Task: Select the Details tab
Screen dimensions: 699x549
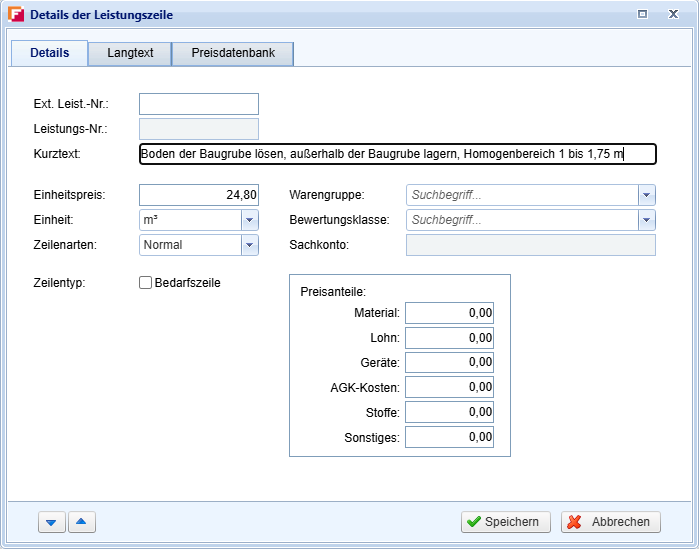Action: [50, 53]
